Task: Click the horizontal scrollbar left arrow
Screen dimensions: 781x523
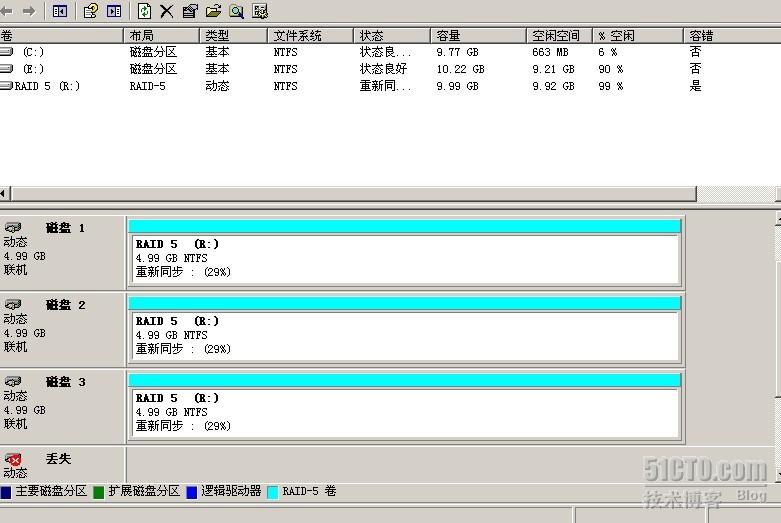Action: click(5, 194)
